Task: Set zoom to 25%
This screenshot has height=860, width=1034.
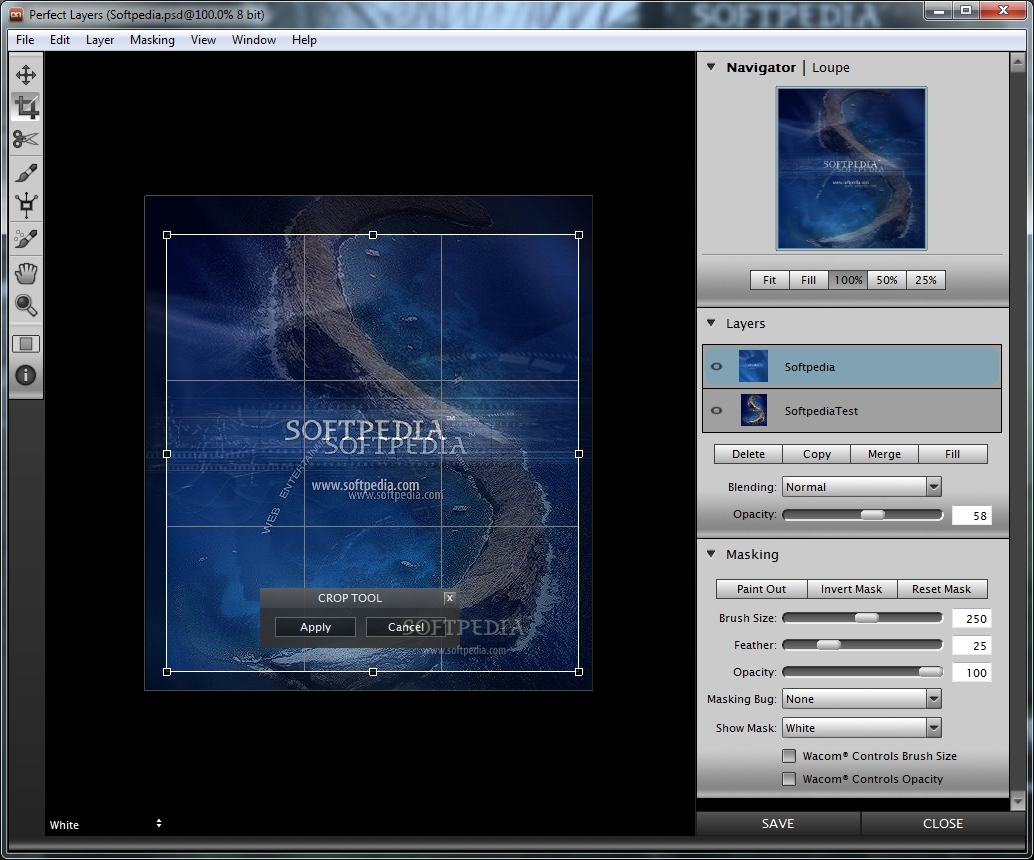Action: [926, 280]
